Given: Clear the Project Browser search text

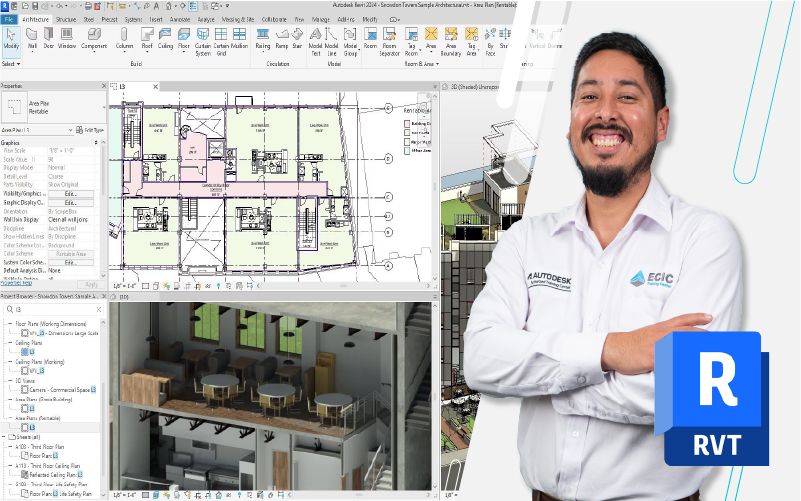Looking at the screenshot, I should click(99, 309).
